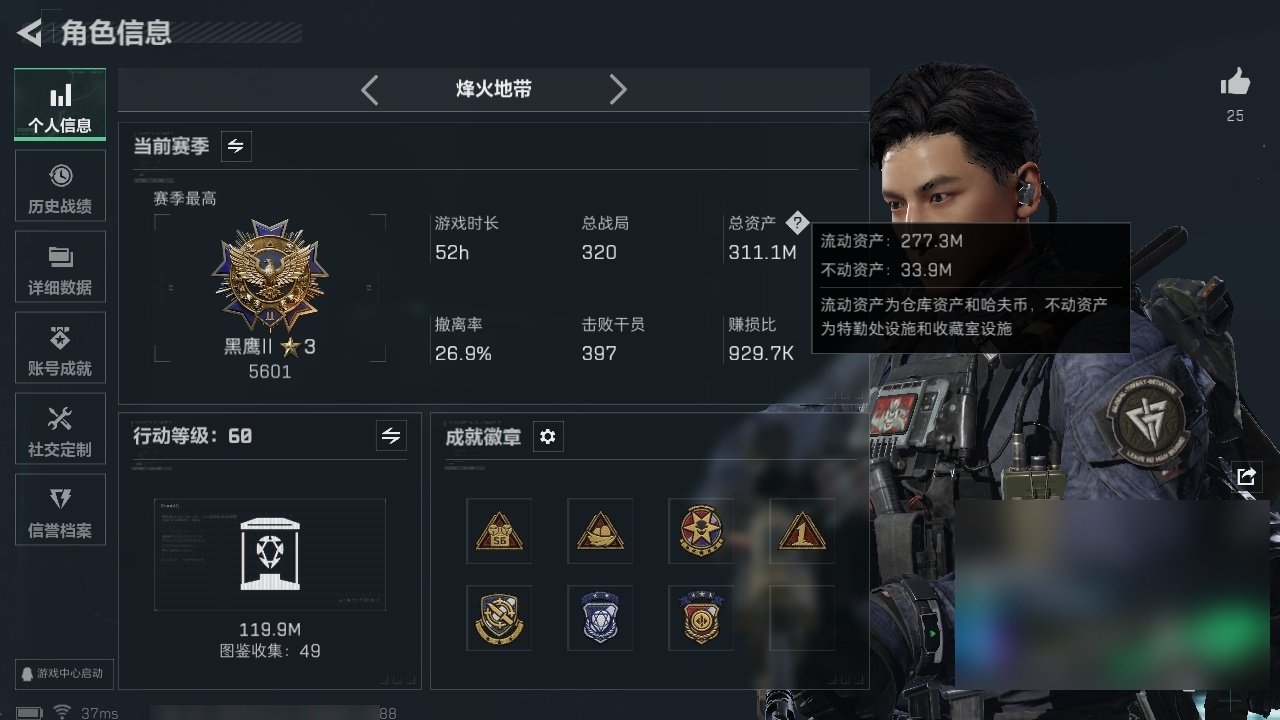Switch to previous mode with left chevron
The width and height of the screenshot is (1280, 720).
[x=370, y=90]
